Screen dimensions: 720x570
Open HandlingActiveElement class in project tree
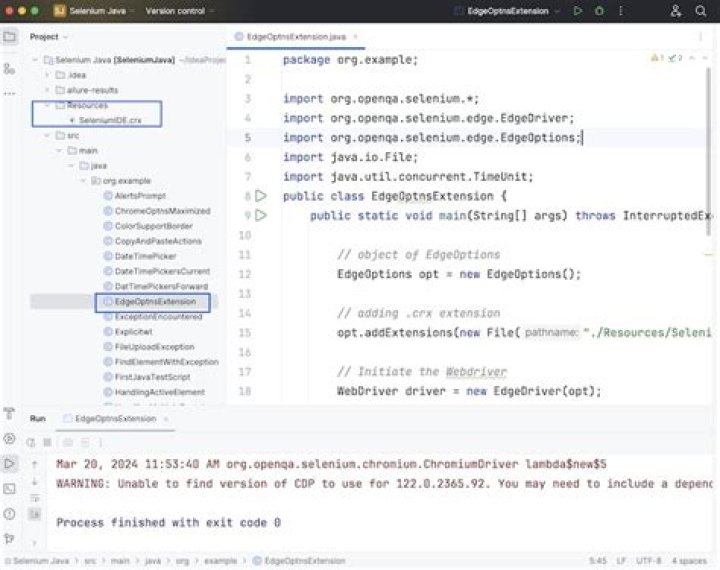pos(159,392)
